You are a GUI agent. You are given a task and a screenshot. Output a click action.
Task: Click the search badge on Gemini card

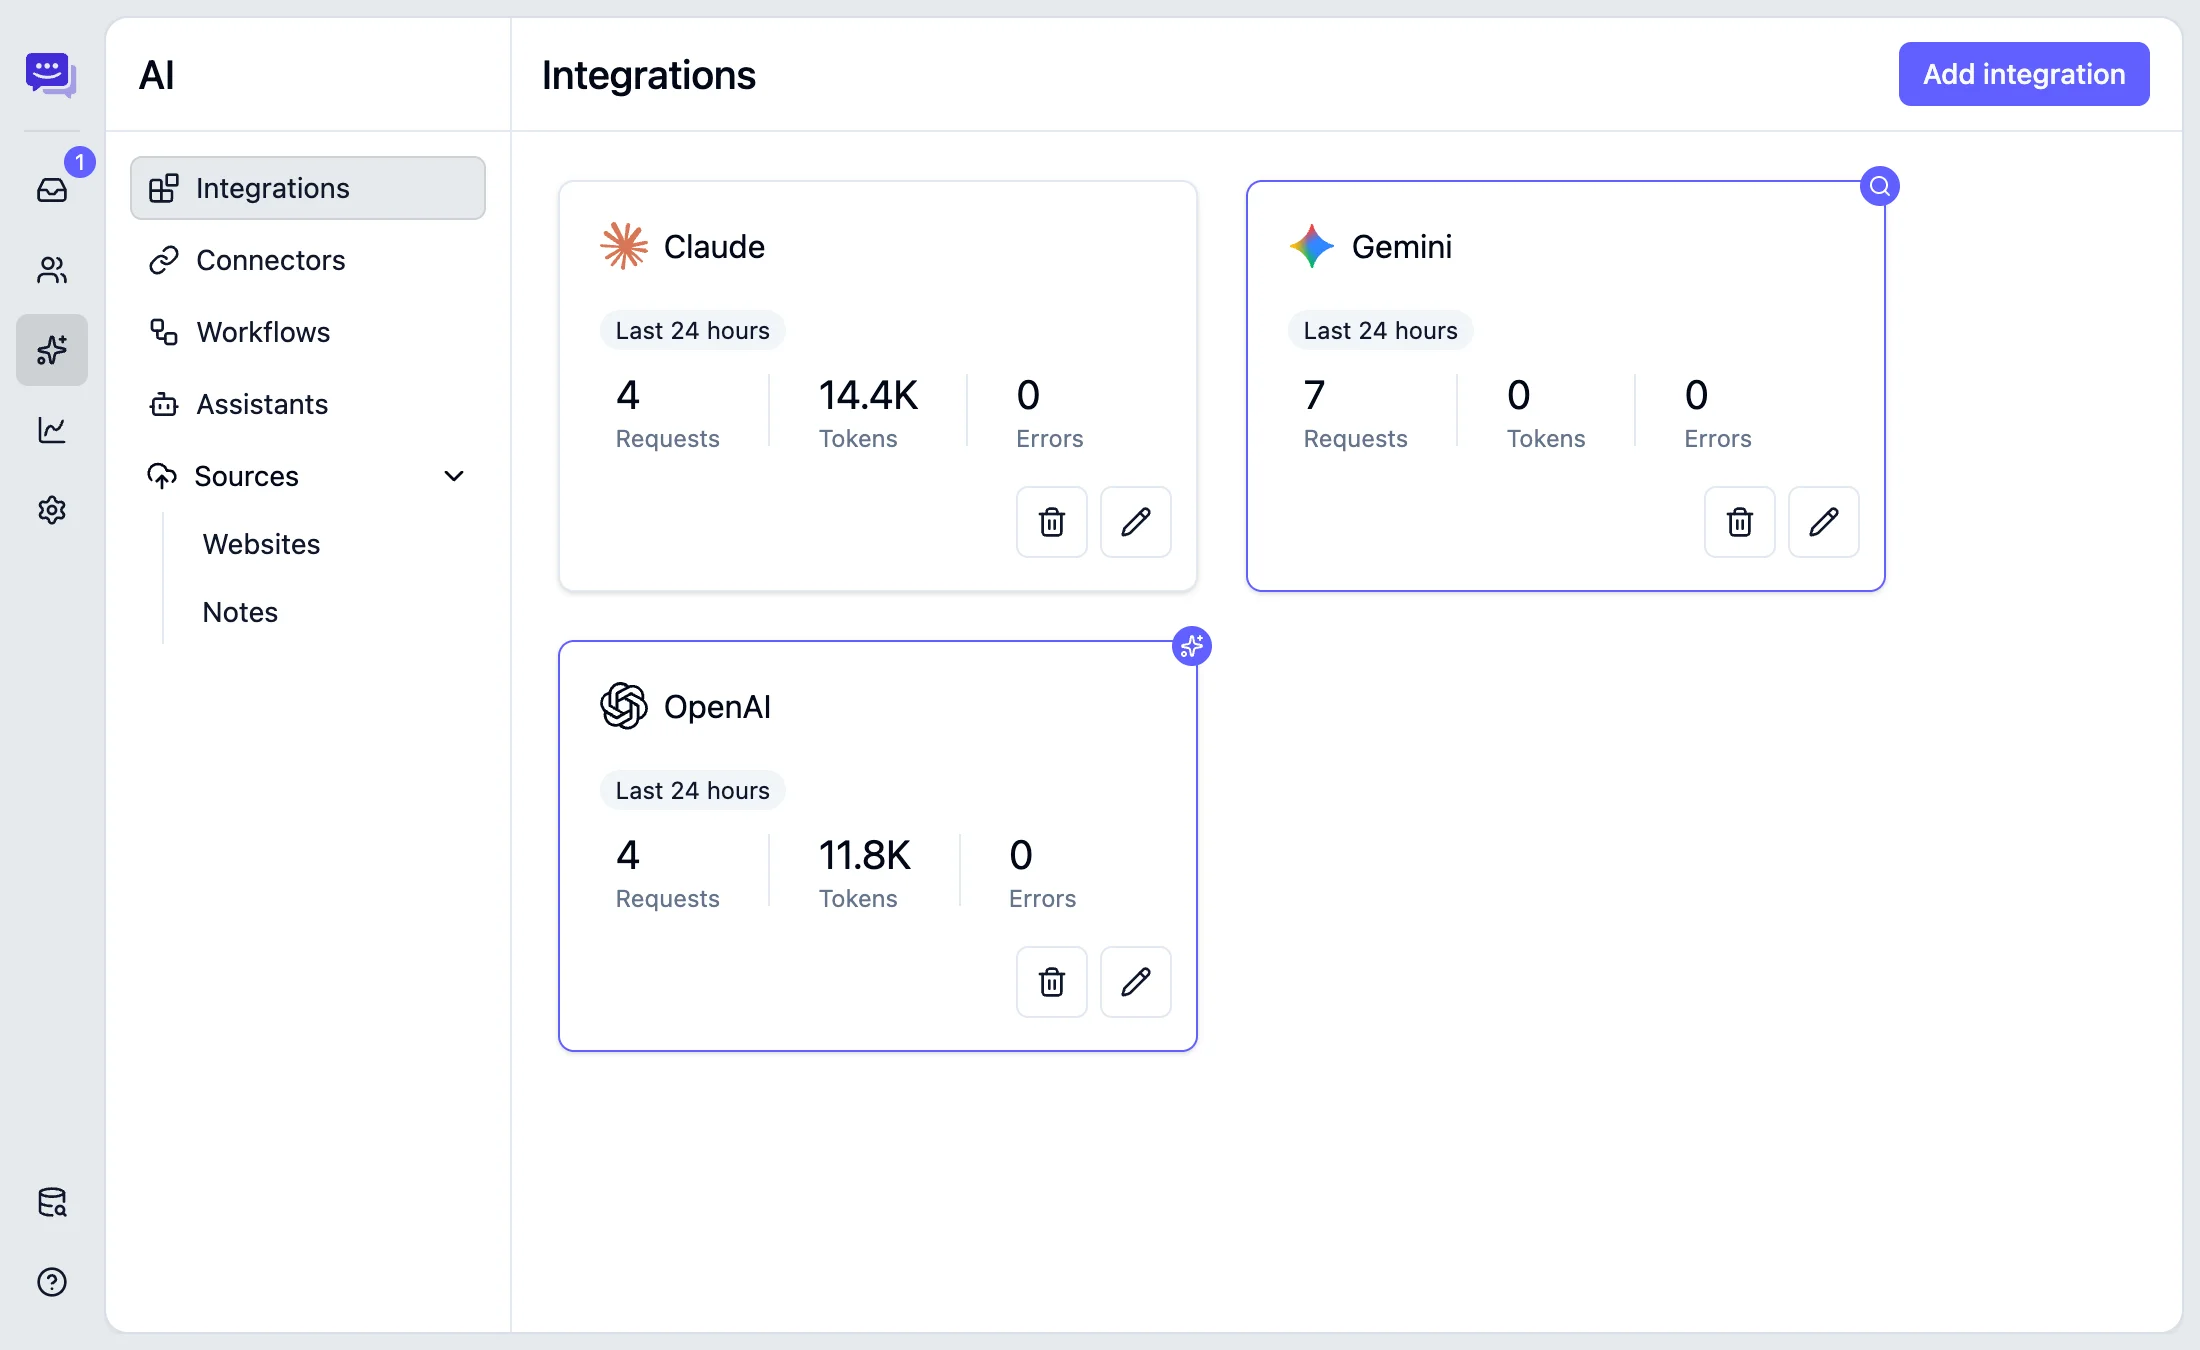(1880, 186)
